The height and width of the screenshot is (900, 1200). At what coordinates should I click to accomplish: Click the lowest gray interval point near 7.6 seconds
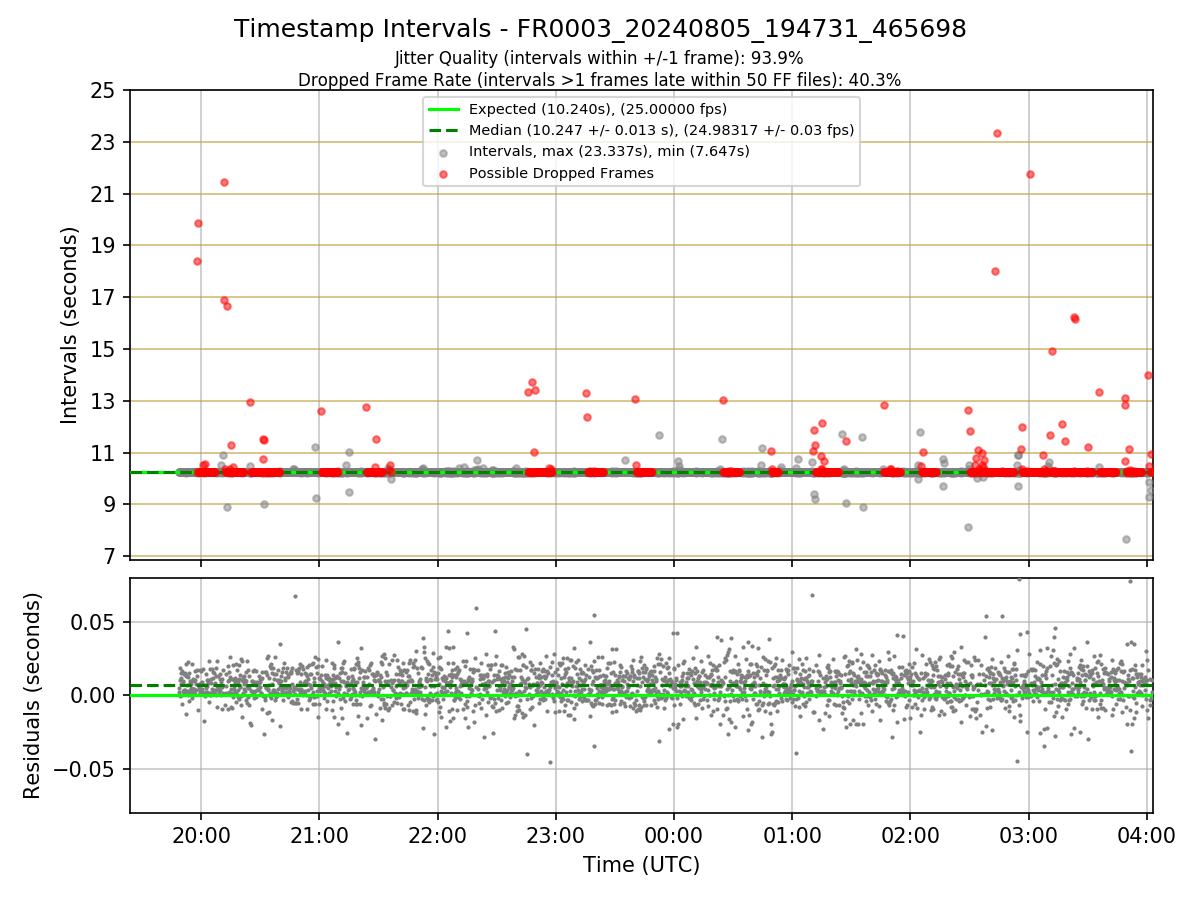point(1126,539)
